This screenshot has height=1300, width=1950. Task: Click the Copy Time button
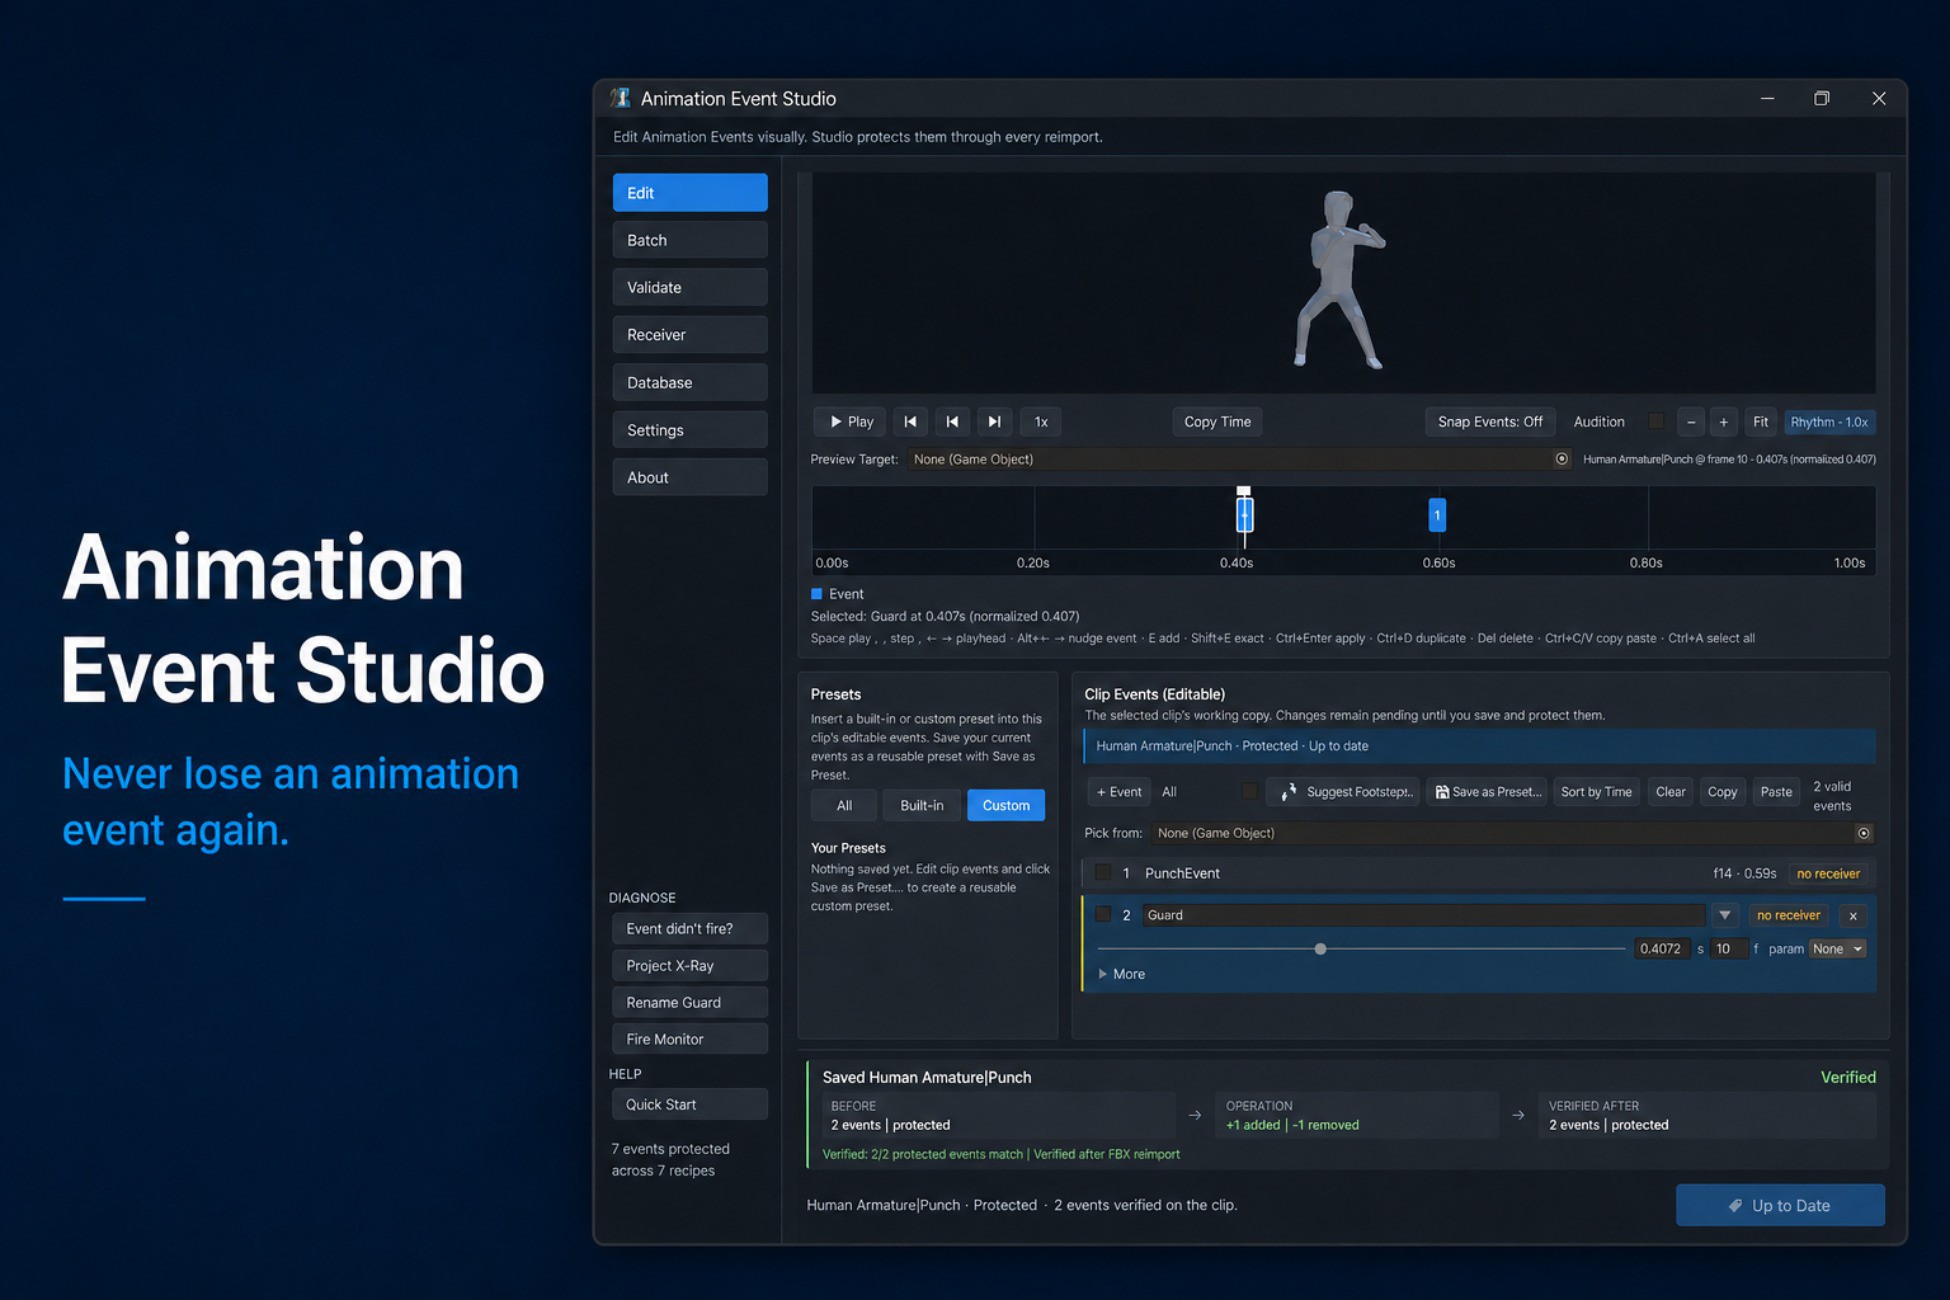tap(1217, 422)
